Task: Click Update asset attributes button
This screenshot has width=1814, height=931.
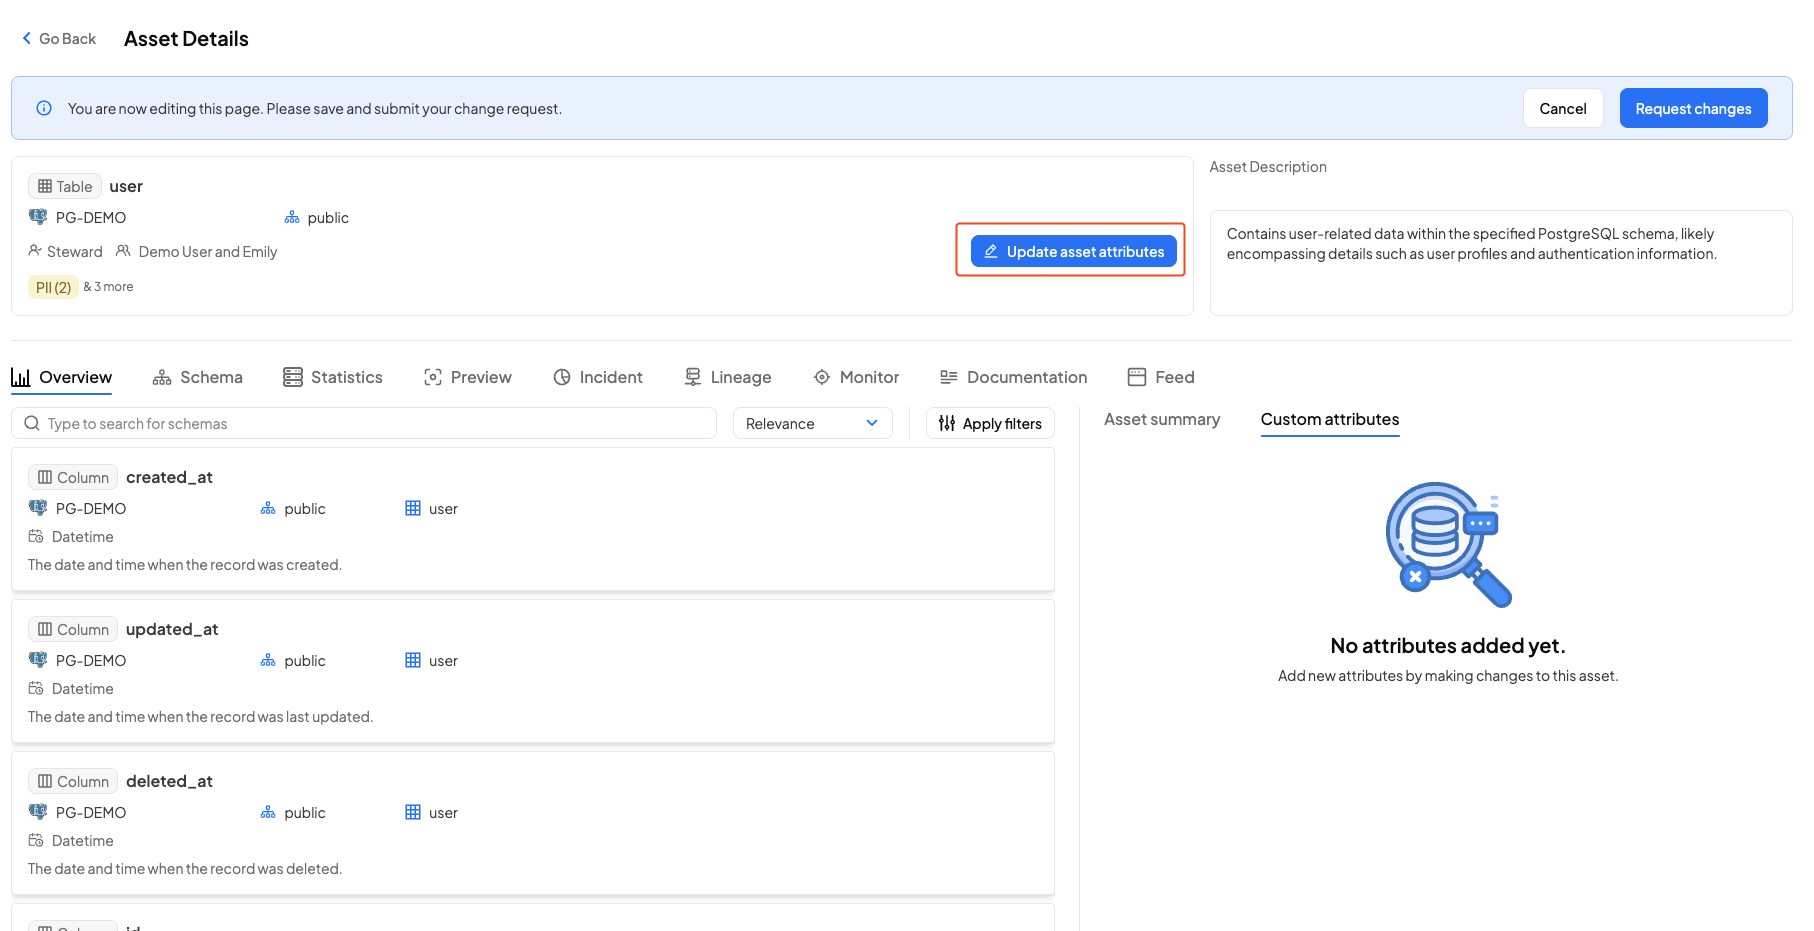Action: tap(1073, 251)
